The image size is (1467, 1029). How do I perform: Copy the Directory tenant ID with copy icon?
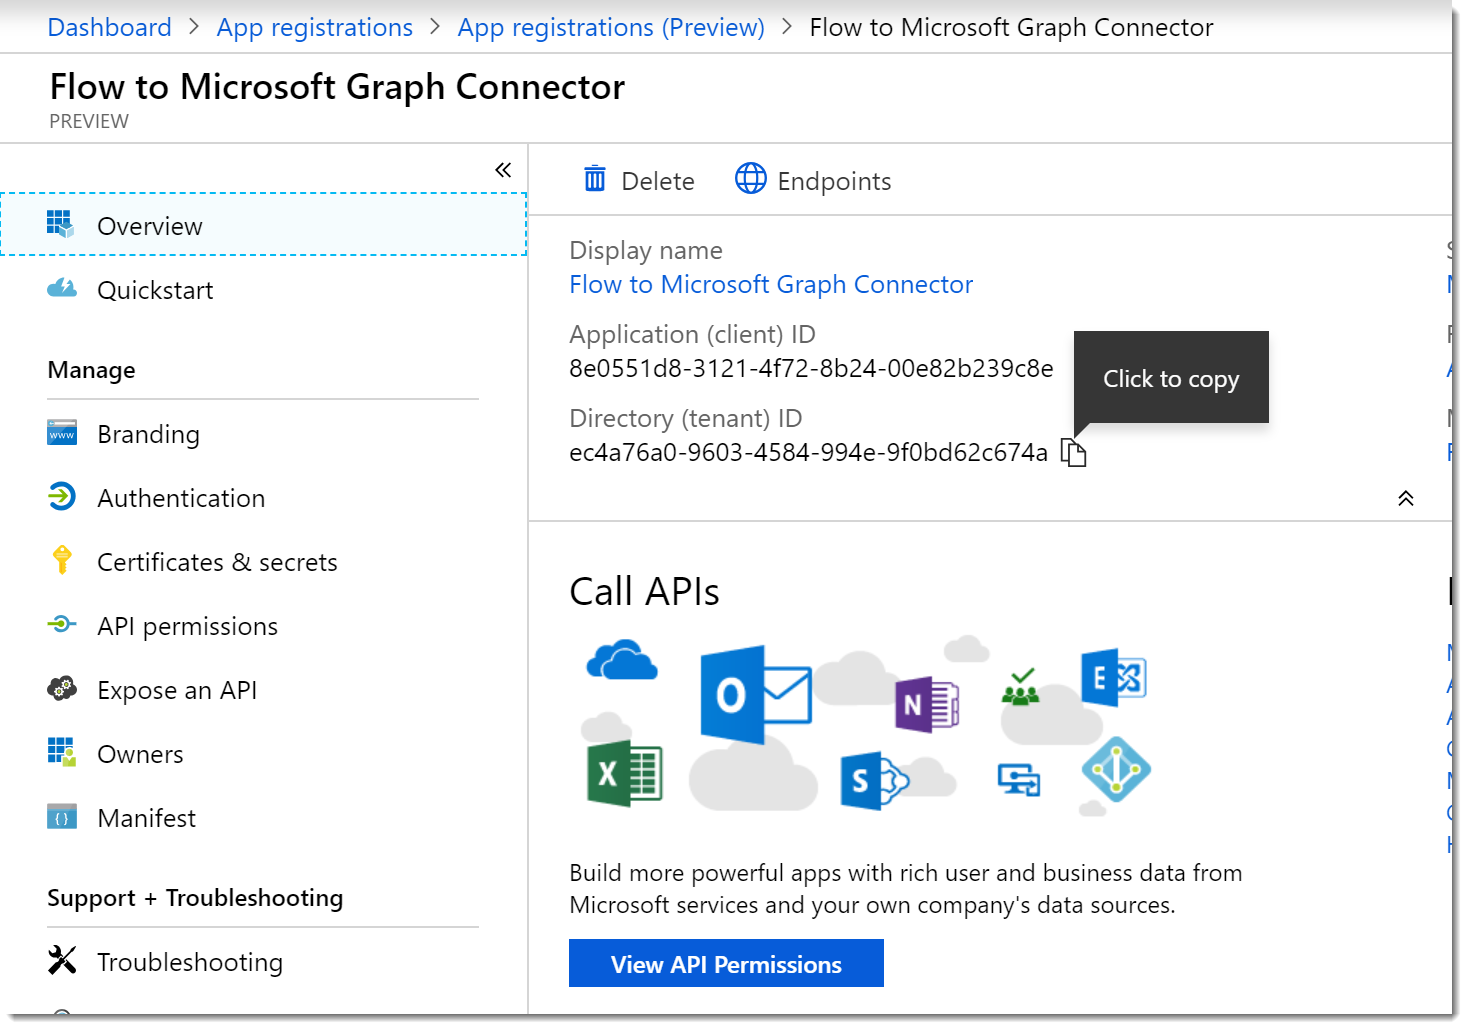[1073, 453]
